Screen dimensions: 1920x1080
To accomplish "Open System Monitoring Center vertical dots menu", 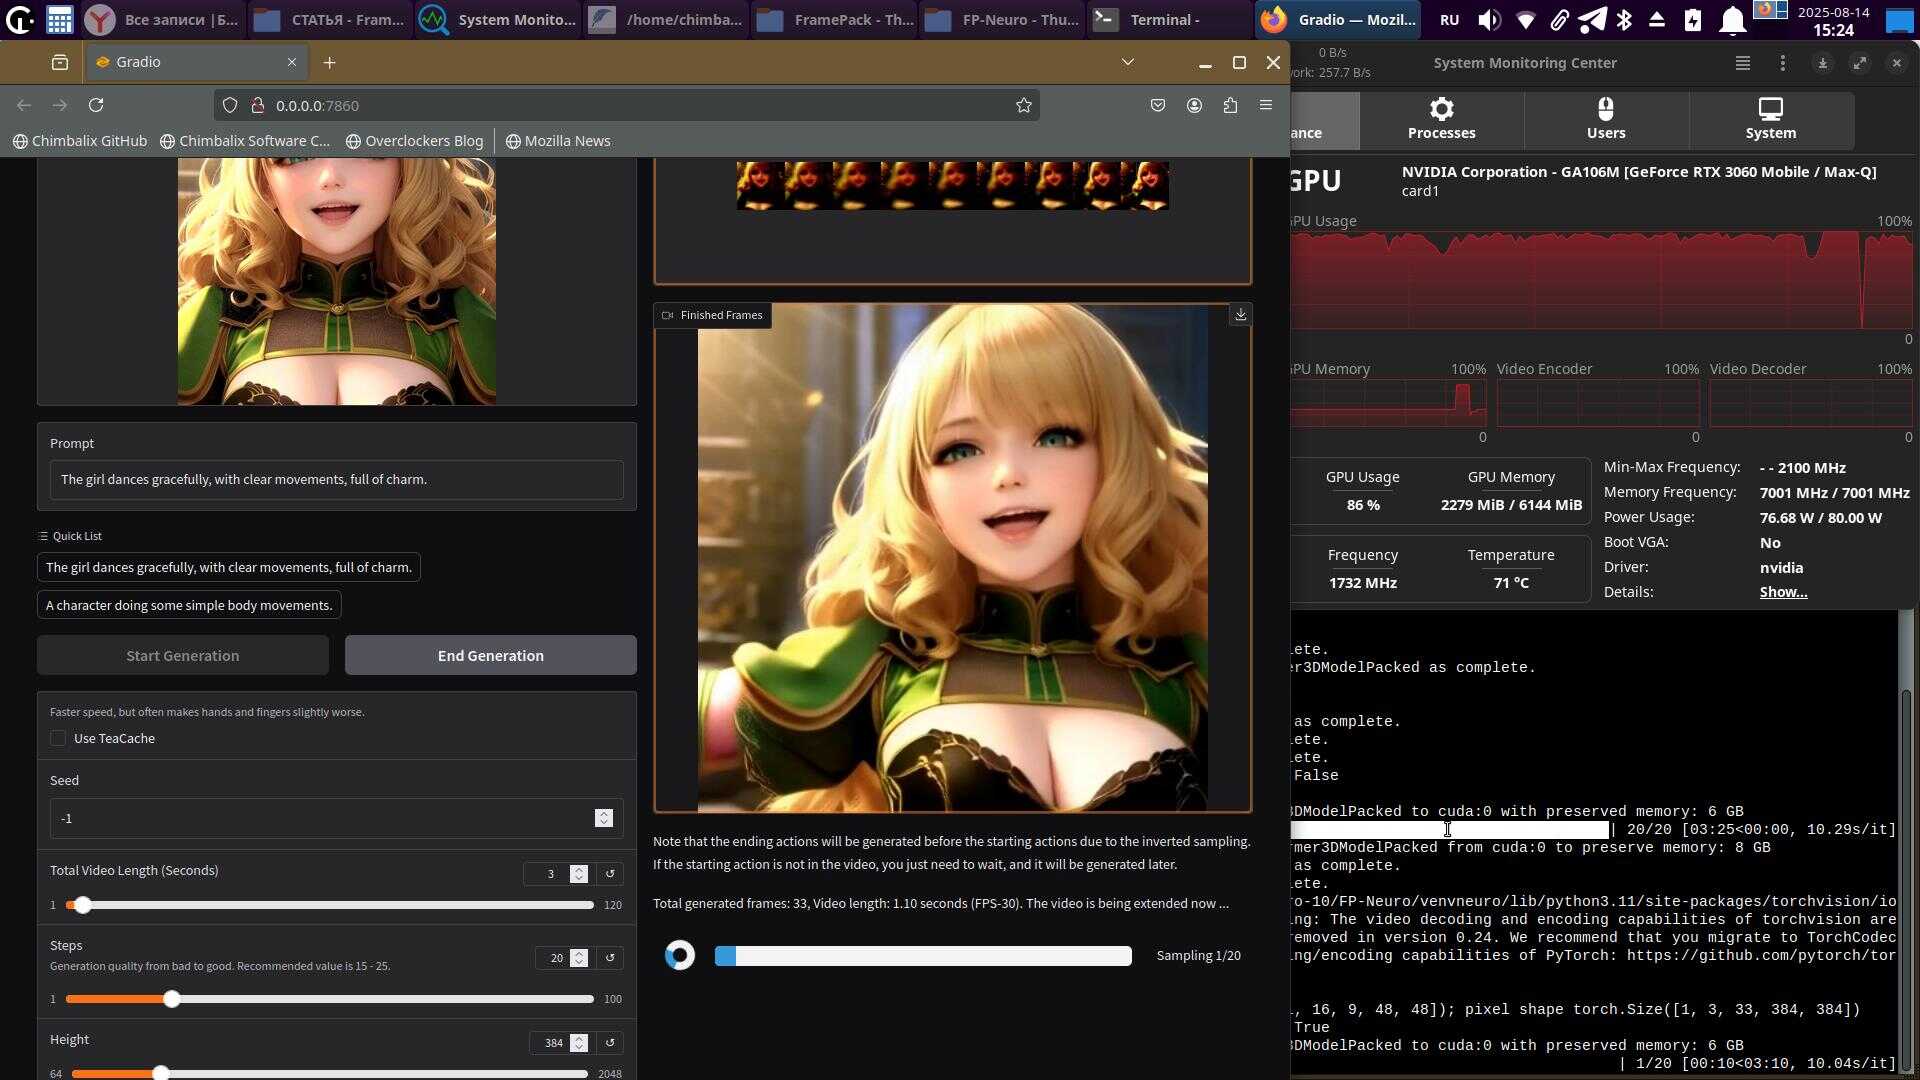I will 1782,63.
